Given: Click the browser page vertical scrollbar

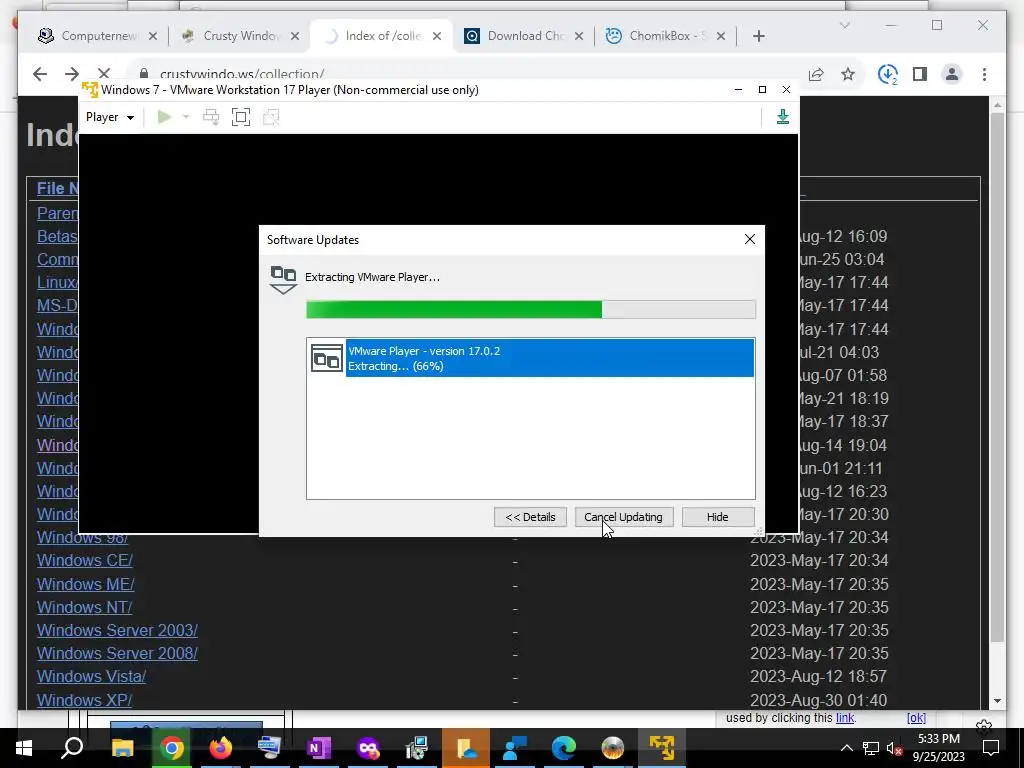Looking at the screenshot, I should click(997, 379).
